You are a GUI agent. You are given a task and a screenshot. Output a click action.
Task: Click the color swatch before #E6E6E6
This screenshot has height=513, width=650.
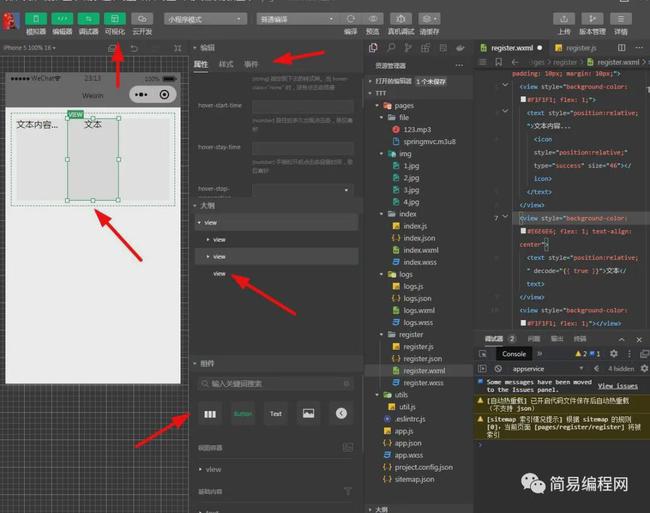pyautogui.click(x=523, y=231)
